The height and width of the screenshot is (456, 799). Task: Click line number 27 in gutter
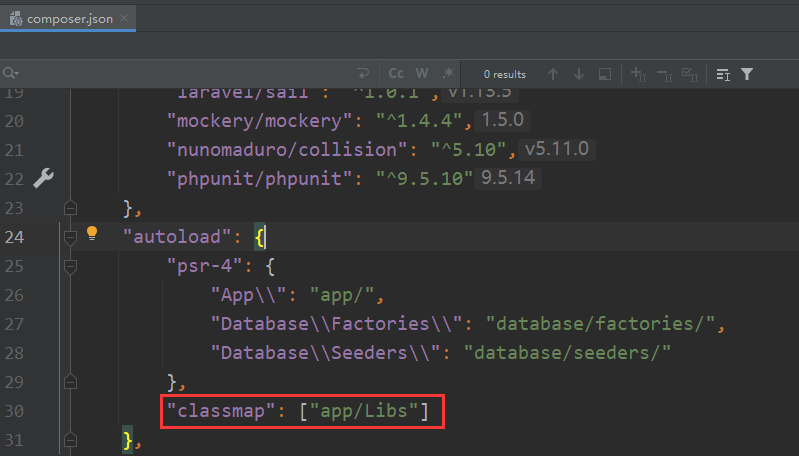14,324
